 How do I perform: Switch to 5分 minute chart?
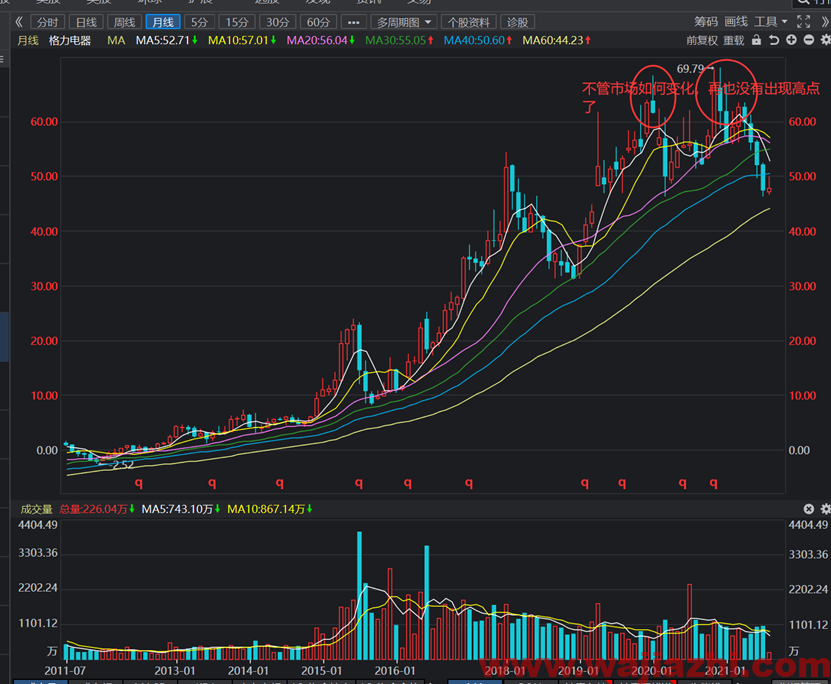click(199, 22)
